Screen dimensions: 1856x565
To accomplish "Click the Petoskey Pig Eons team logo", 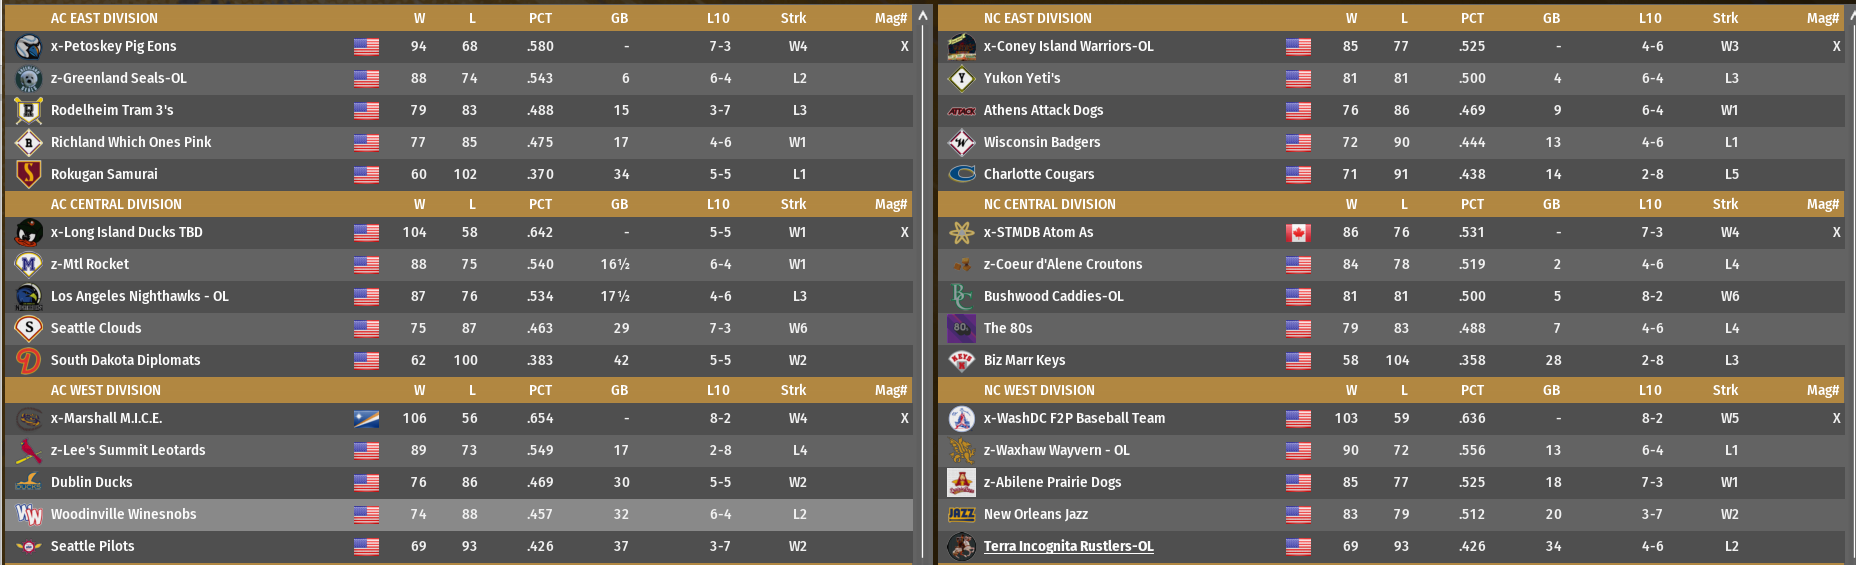I will (x=29, y=47).
